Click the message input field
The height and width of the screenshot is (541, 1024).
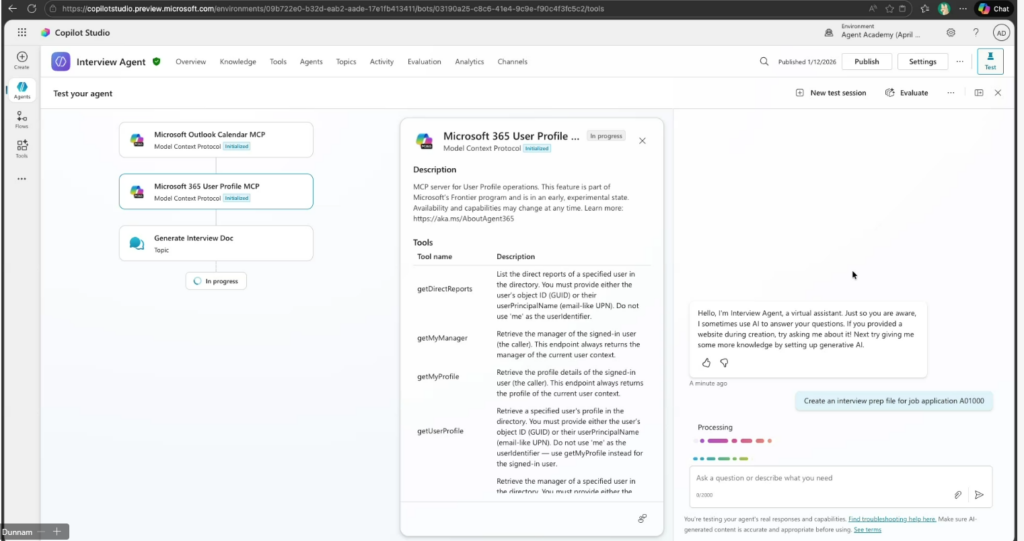(820, 478)
